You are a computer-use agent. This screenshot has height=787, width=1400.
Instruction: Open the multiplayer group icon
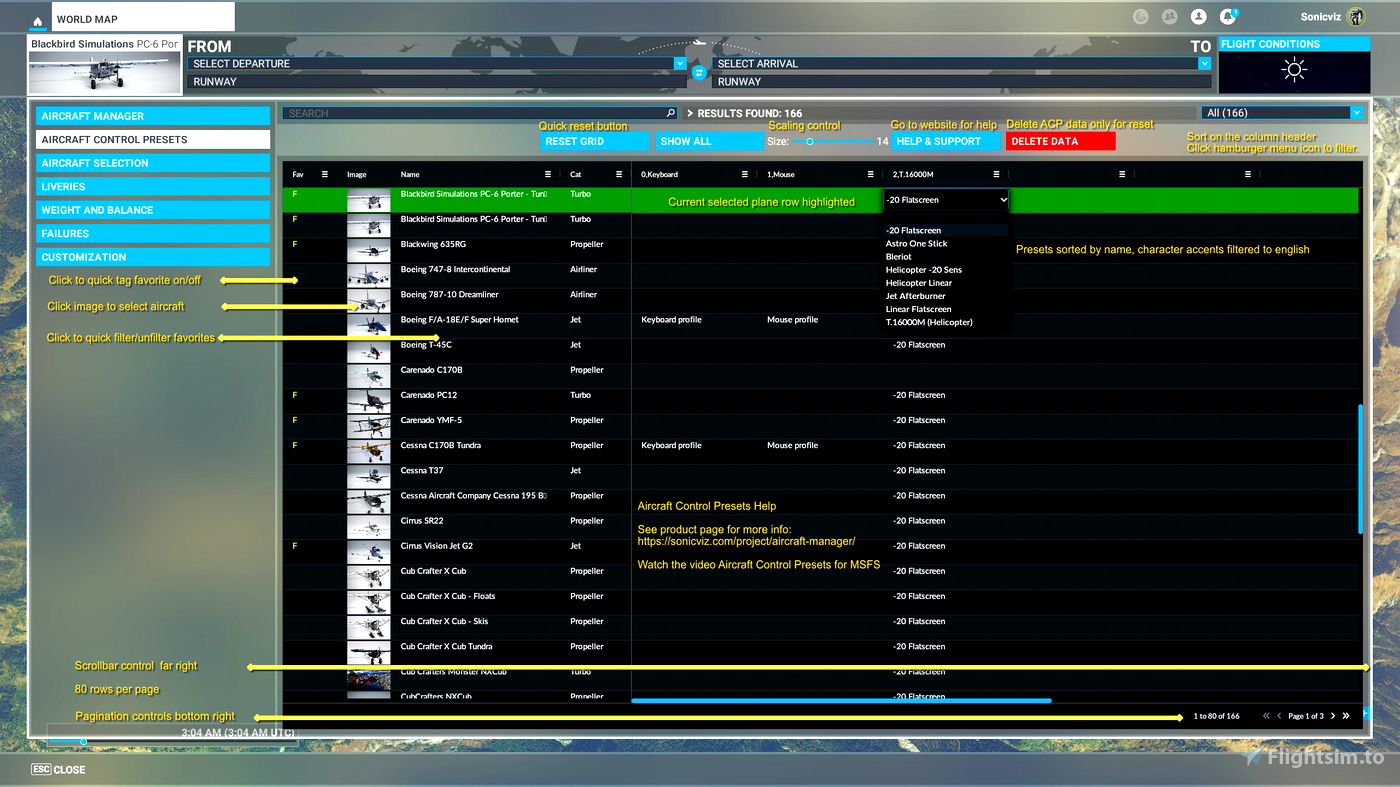click(x=1169, y=17)
